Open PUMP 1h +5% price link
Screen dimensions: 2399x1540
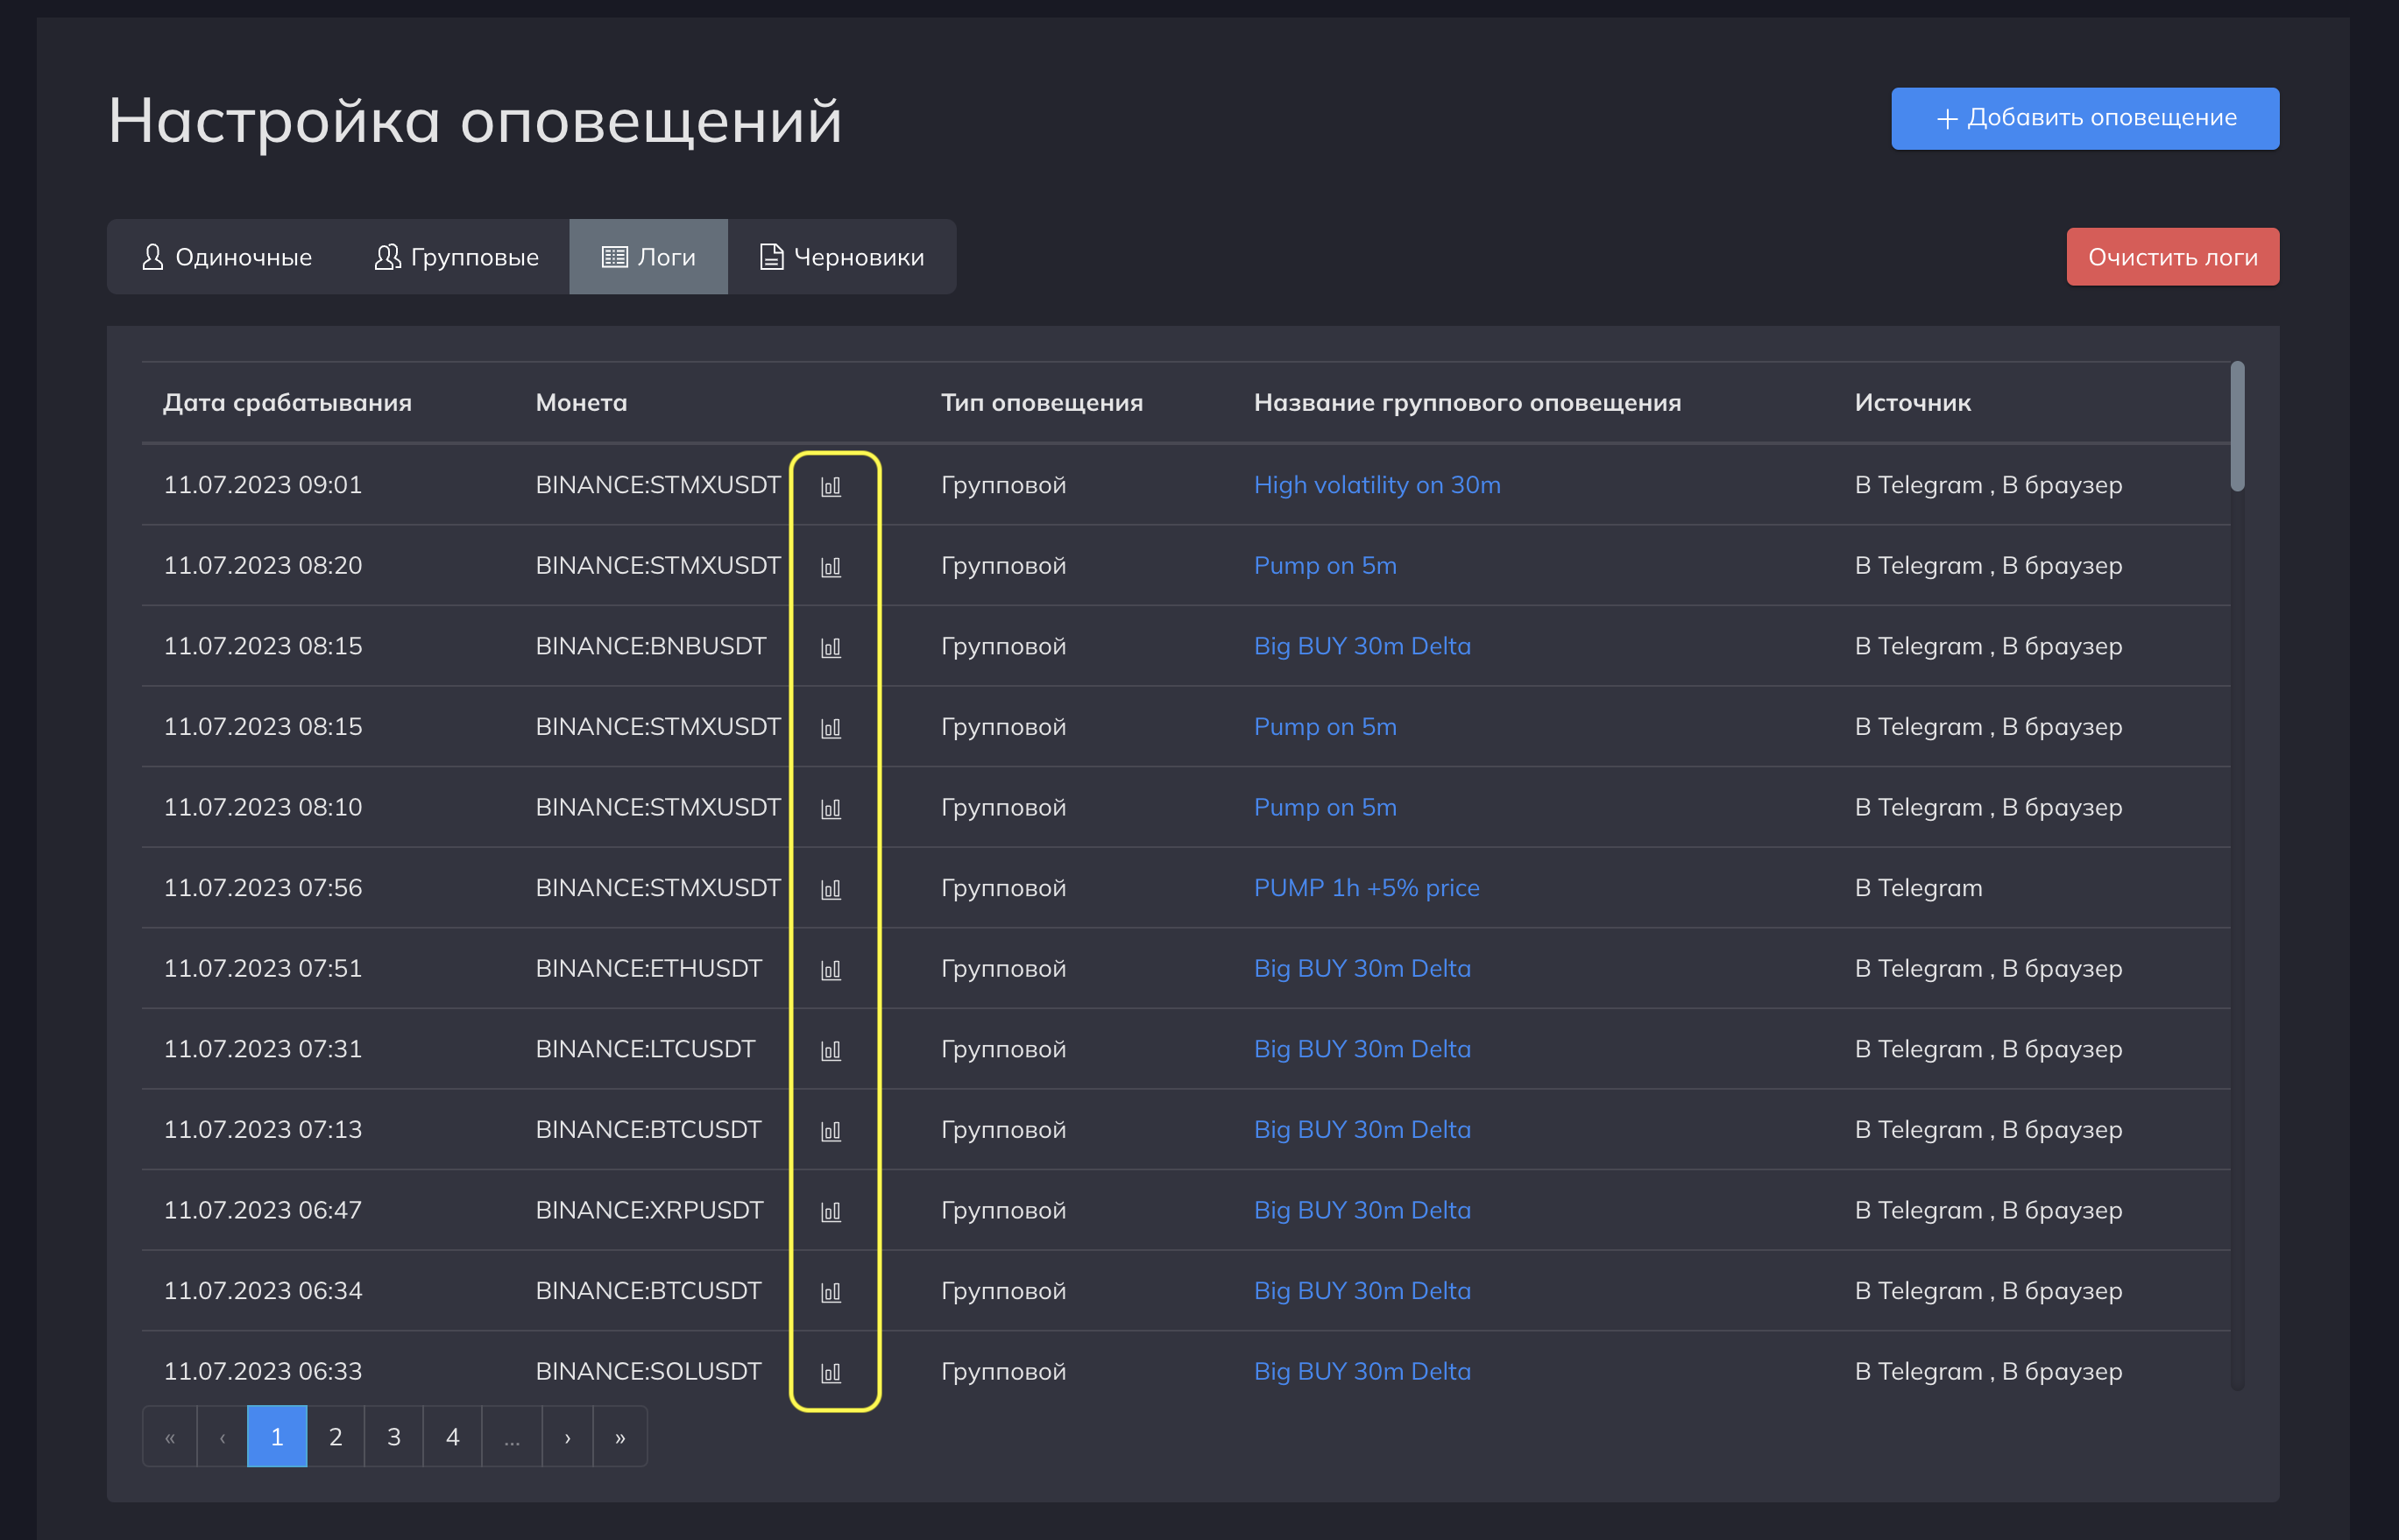(x=1366, y=888)
